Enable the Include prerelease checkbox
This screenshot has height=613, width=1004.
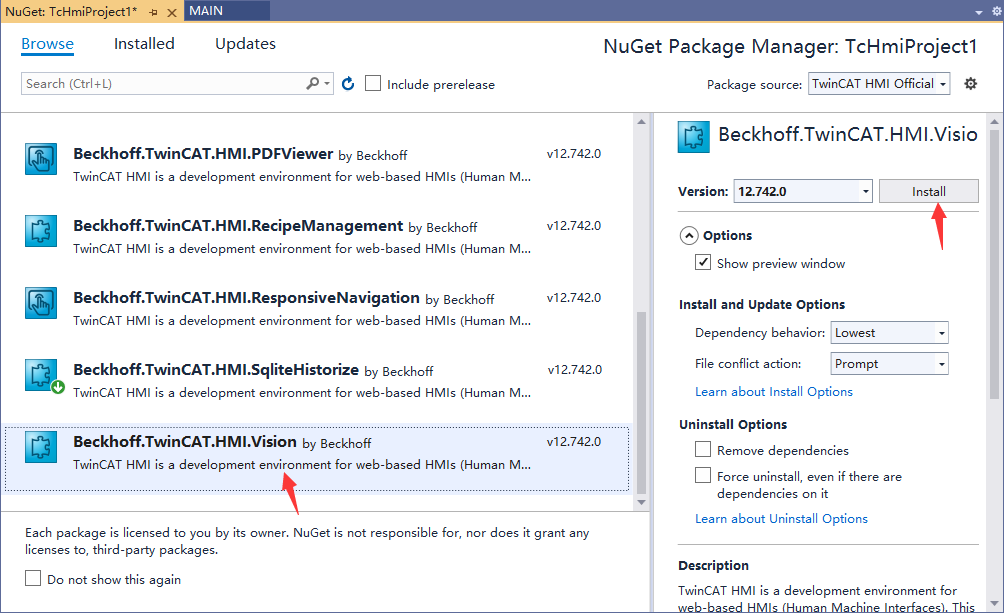point(373,84)
